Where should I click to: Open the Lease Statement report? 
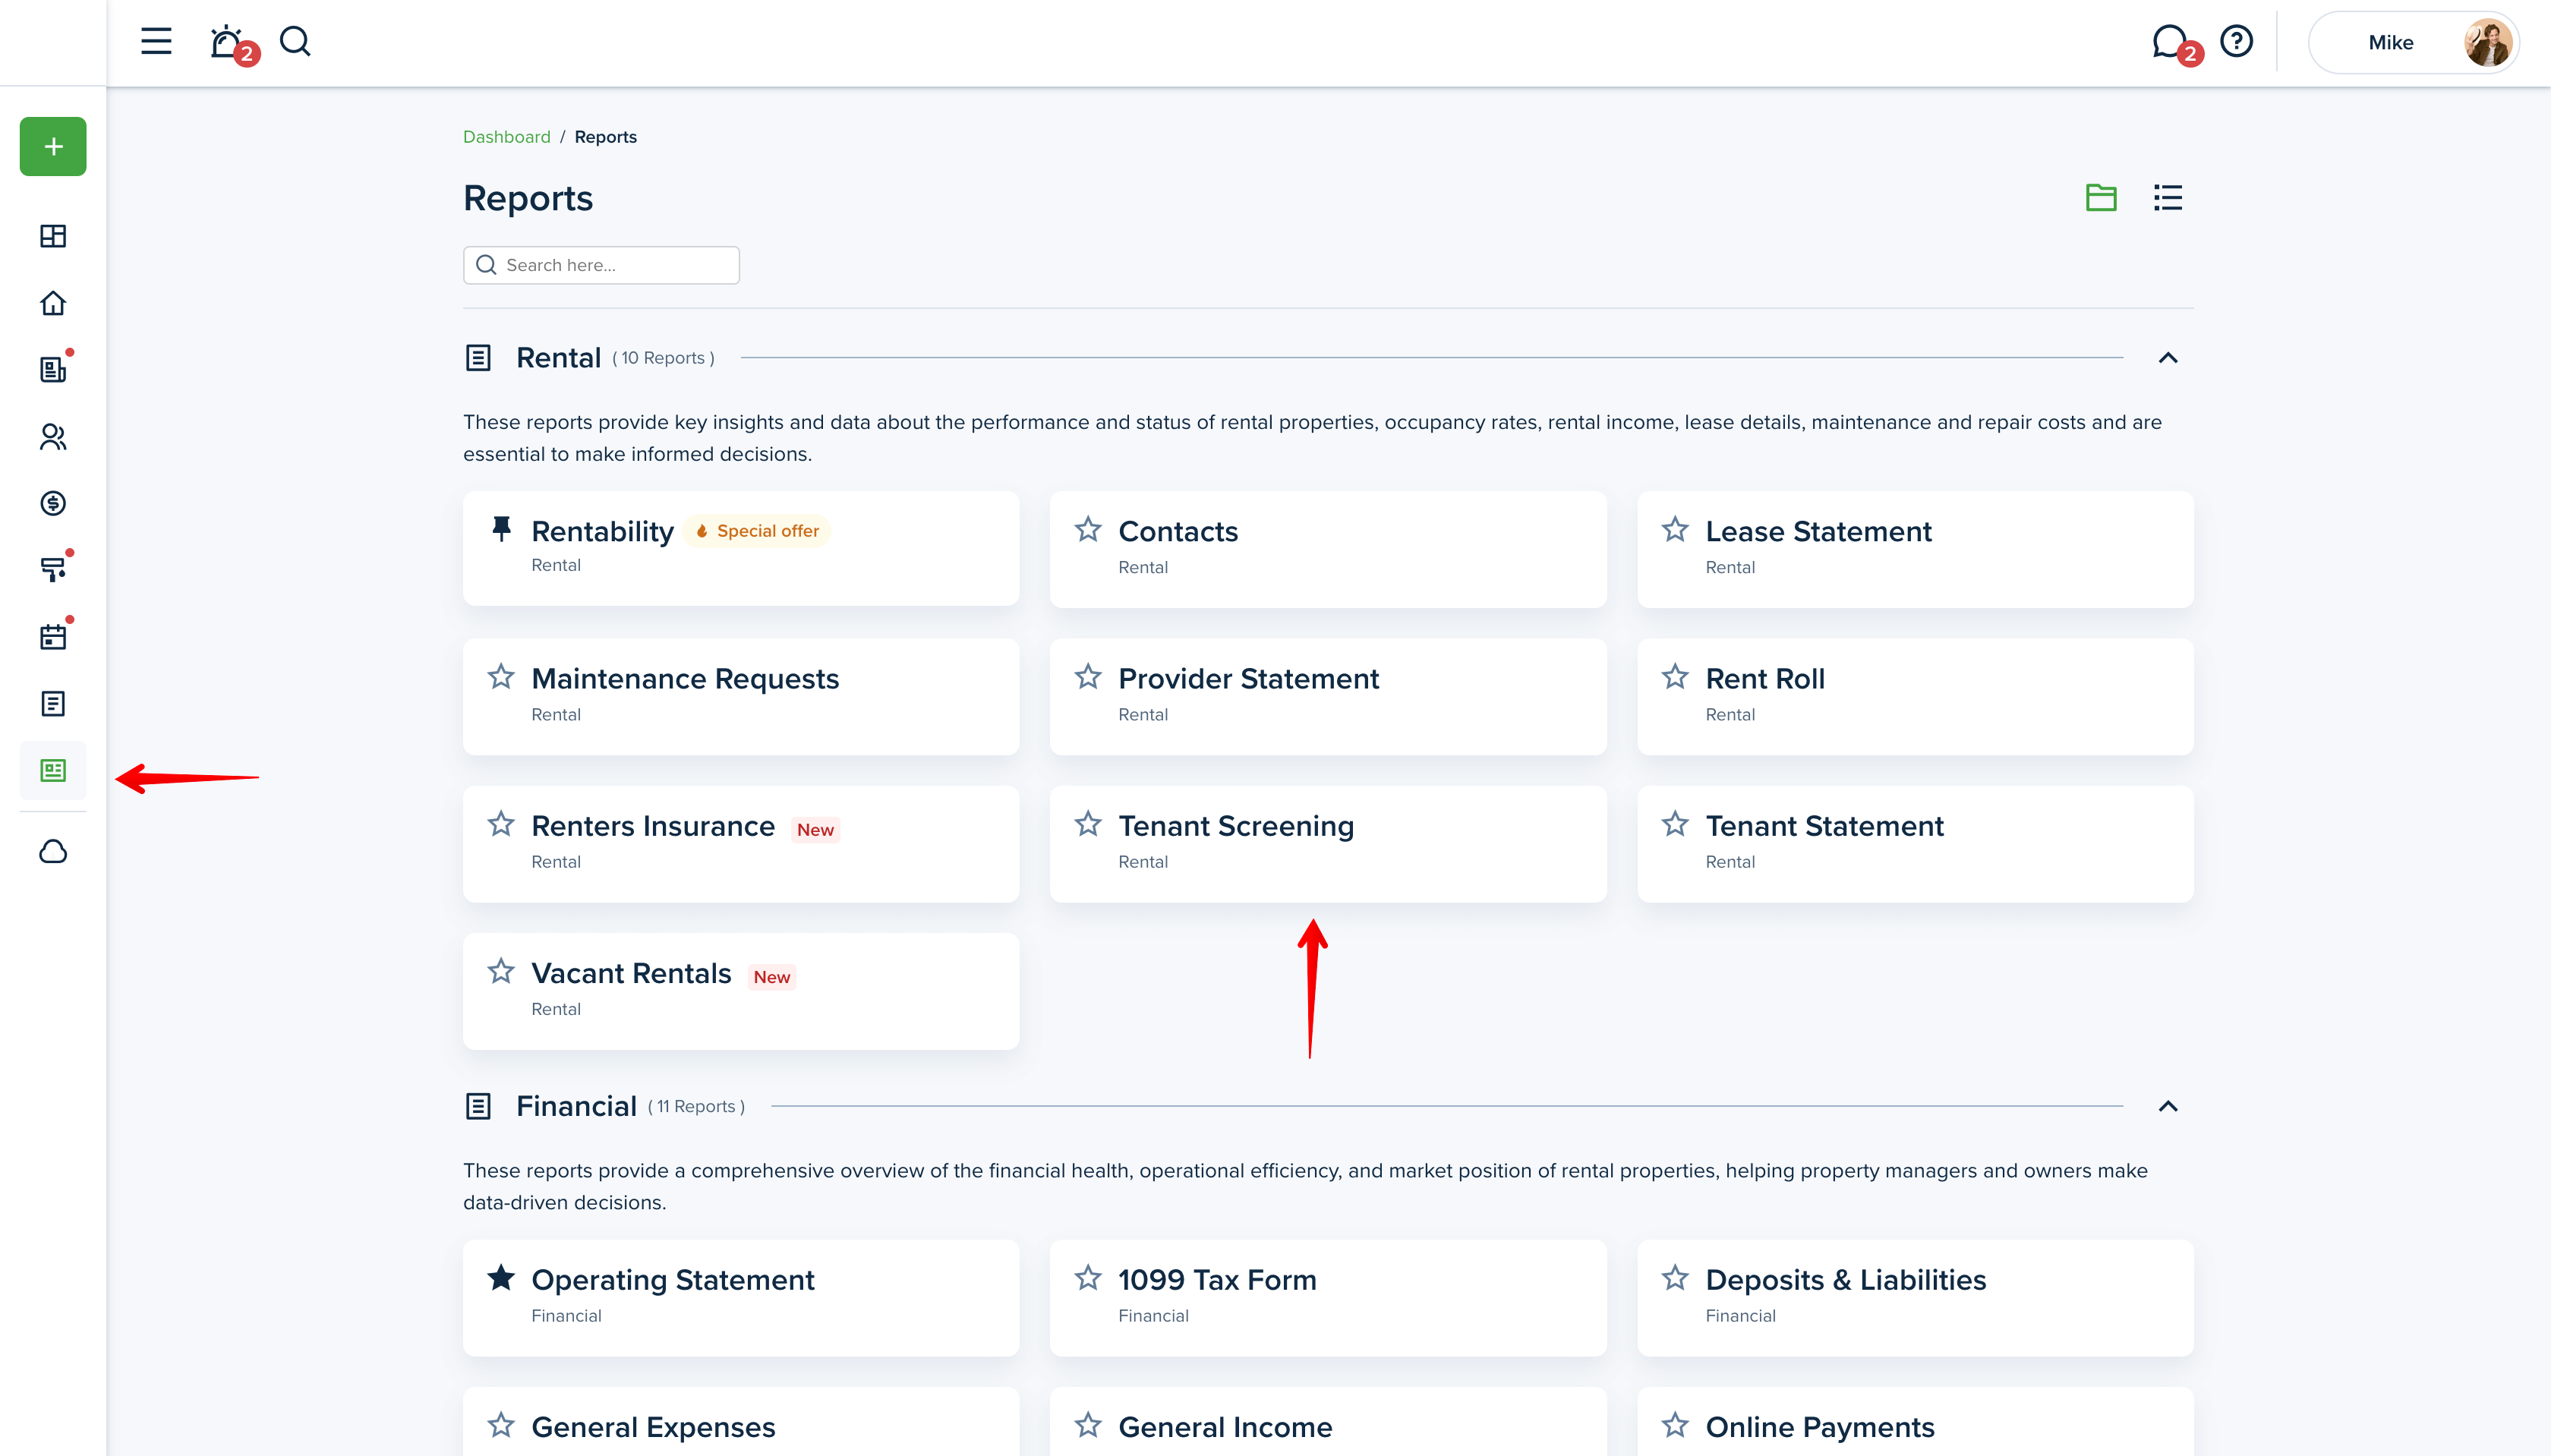click(1915, 549)
